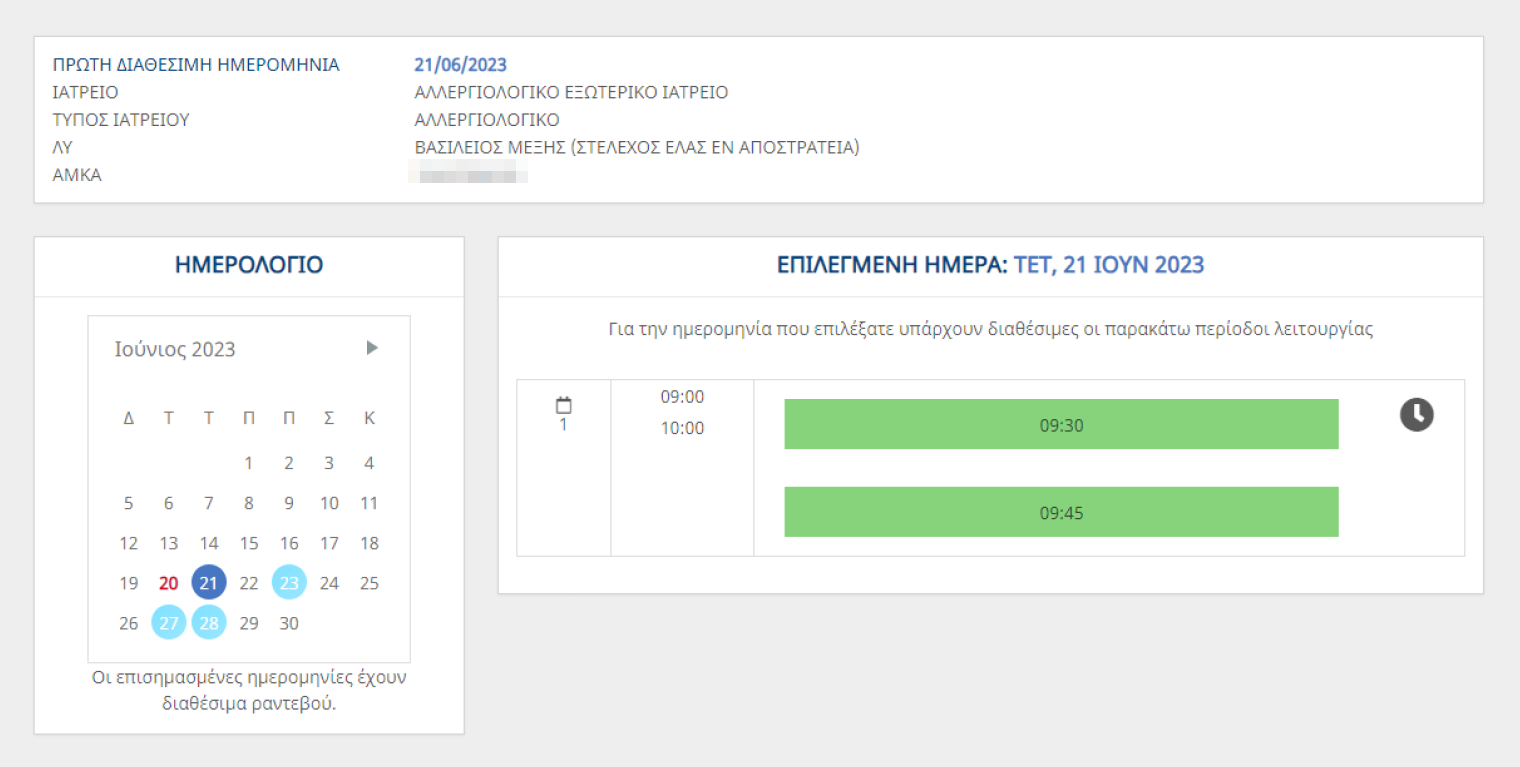Click the highlighted dates note under calendar
Screen dimensions: 1520x767
click(249, 690)
